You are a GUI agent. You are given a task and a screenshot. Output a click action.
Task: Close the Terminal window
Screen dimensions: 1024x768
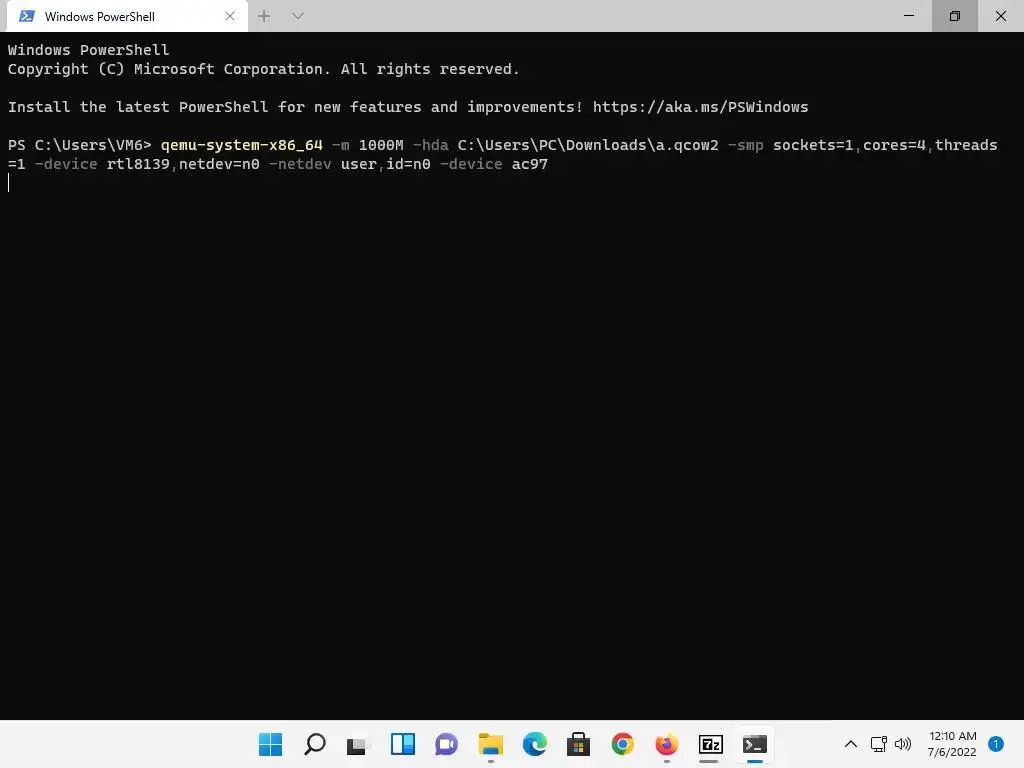pyautogui.click(x=1000, y=16)
